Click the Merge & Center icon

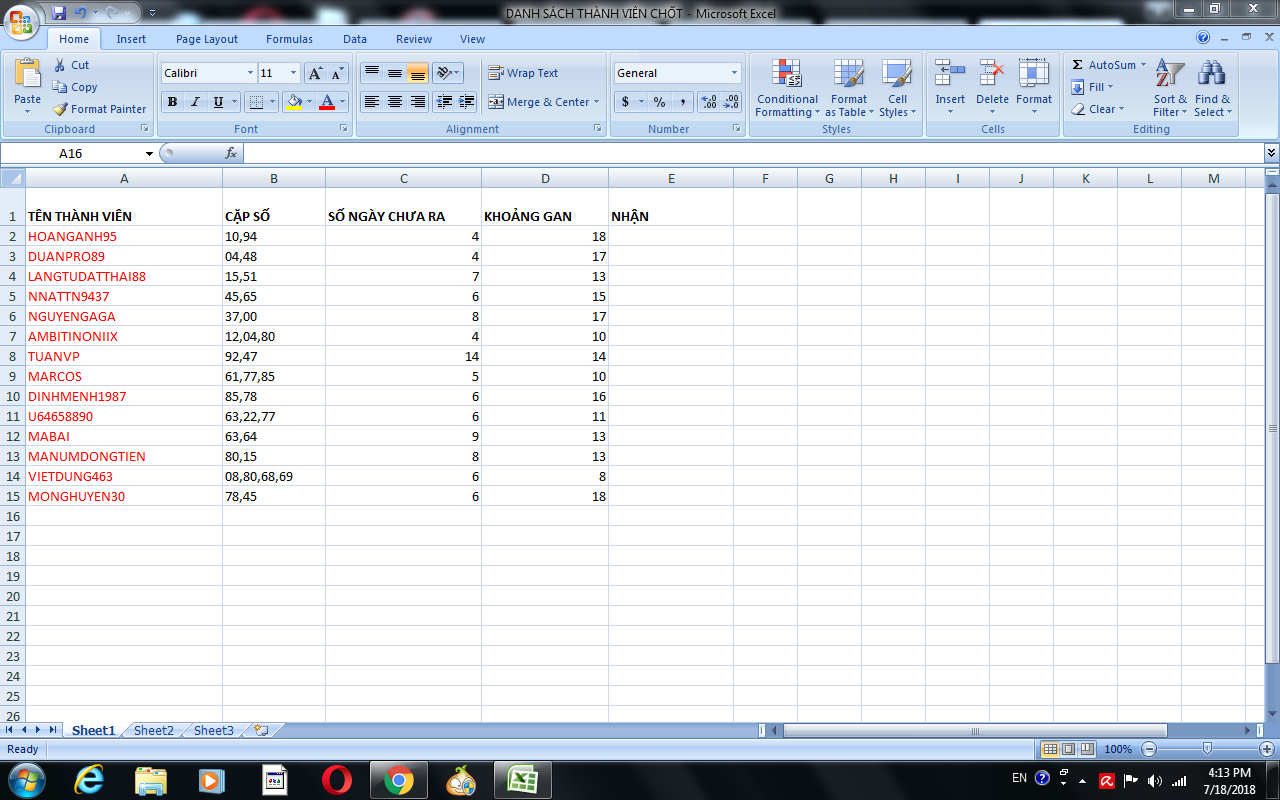[496, 102]
